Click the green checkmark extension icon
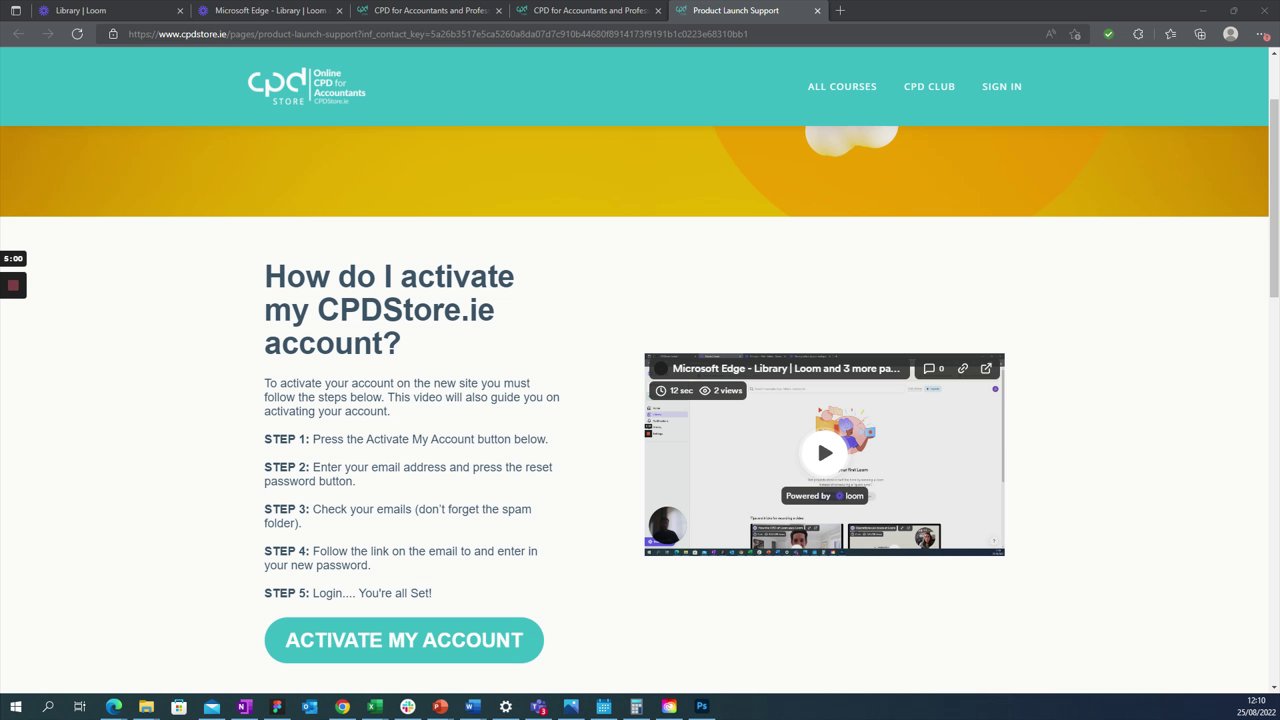1280x720 pixels. 1108,34
